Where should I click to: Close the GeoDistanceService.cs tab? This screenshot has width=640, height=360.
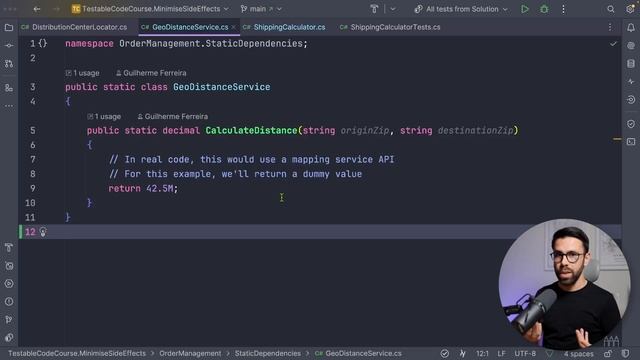pyautogui.click(x=233, y=27)
